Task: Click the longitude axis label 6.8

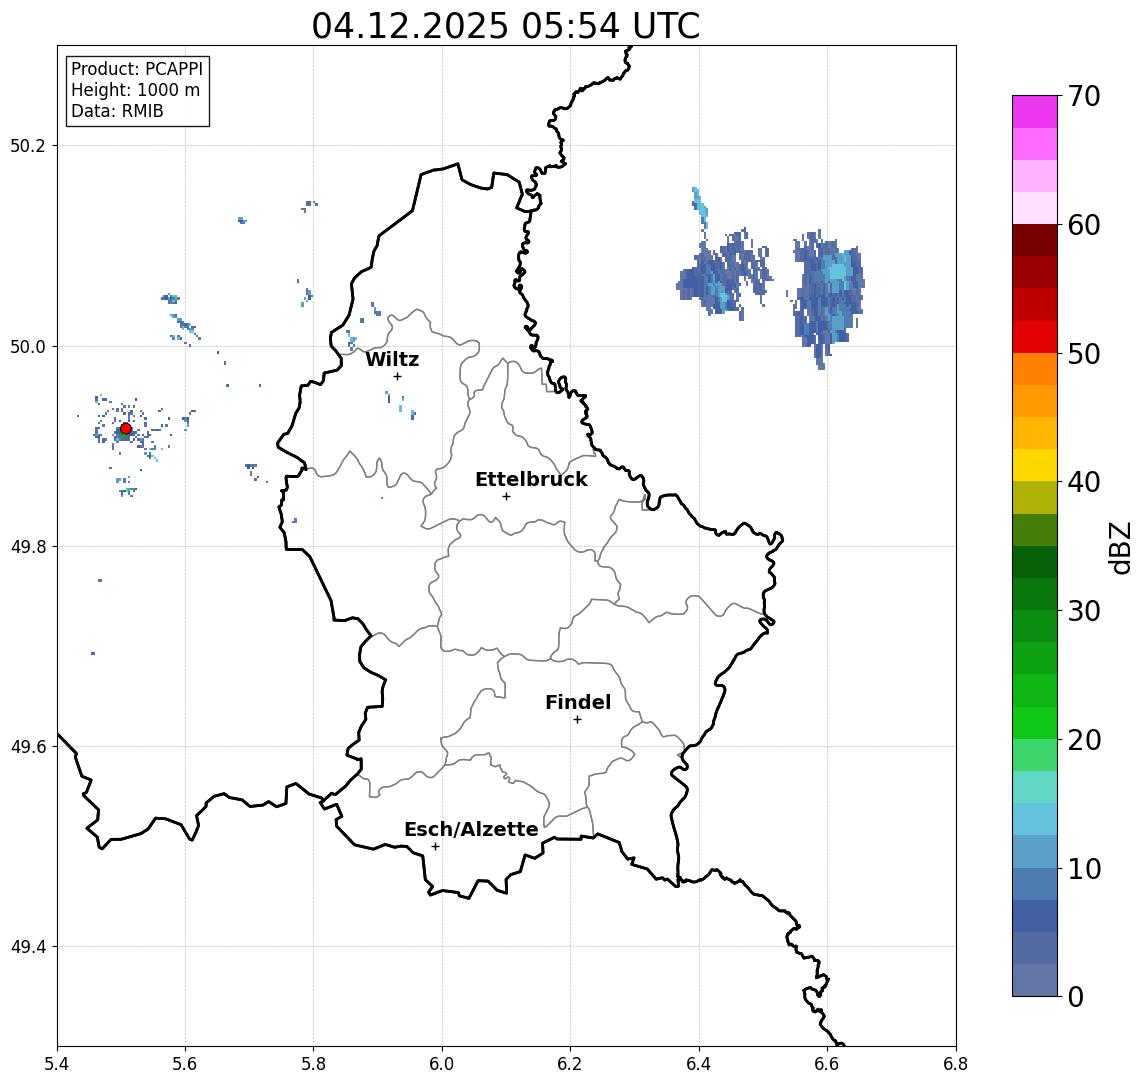Action: pyautogui.click(x=956, y=1064)
